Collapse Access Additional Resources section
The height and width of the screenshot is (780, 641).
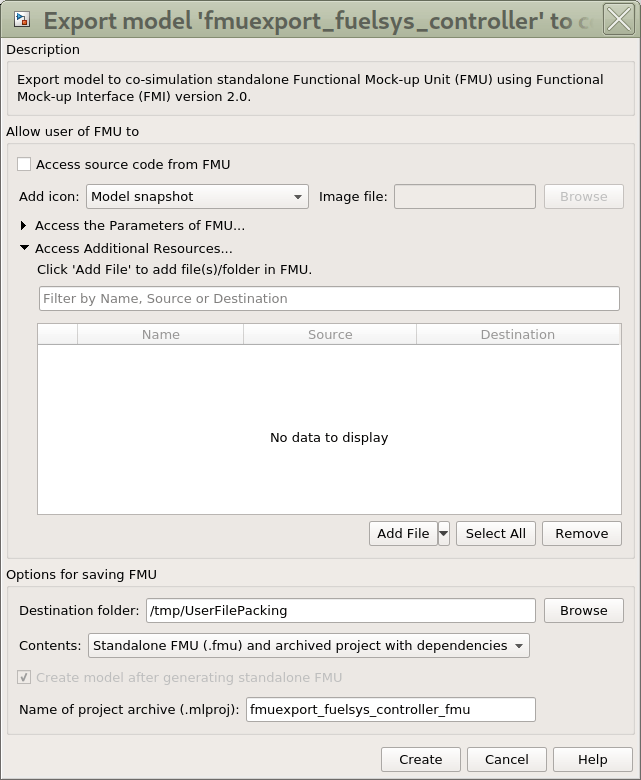pyautogui.click(x=24, y=249)
